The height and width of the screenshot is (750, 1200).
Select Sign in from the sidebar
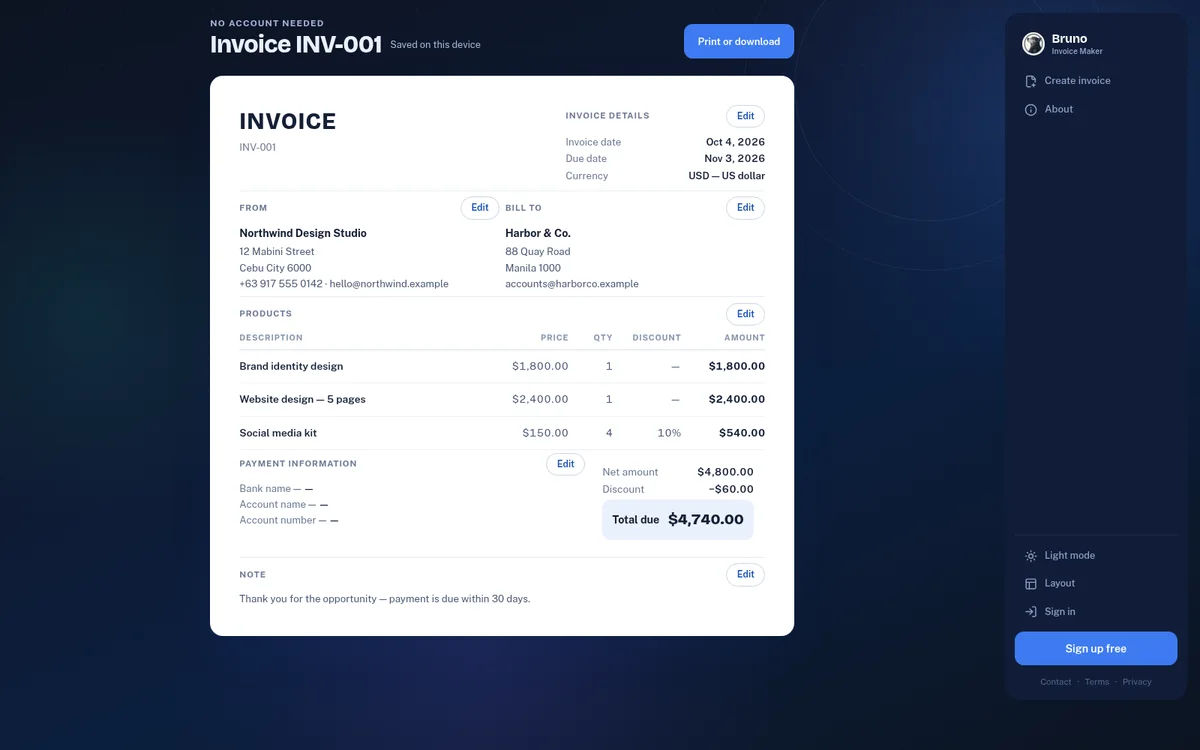pos(1096,612)
